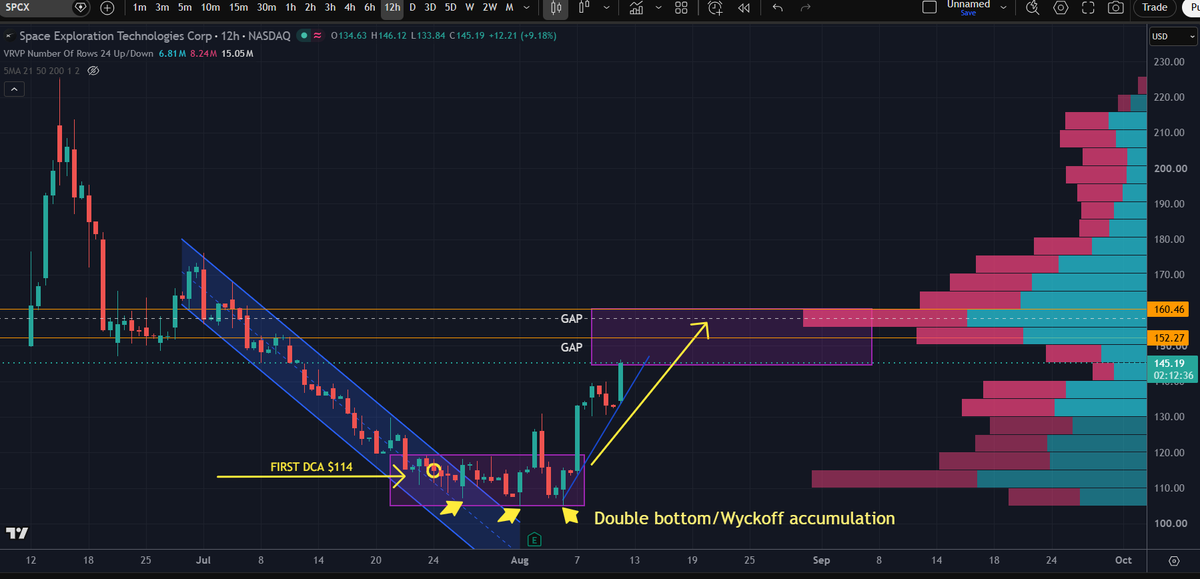The height and width of the screenshot is (579, 1200).
Task: Click the green market status dot
Action: tap(303, 35)
